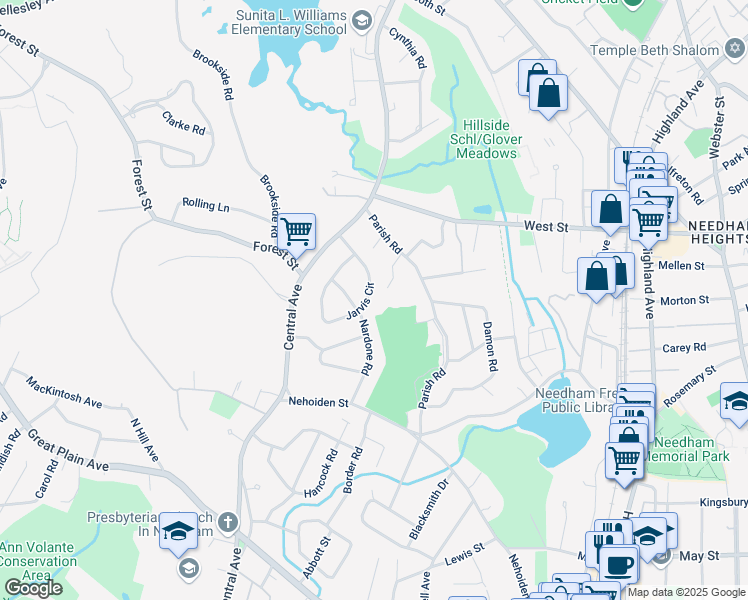Screen dimensions: 748x600
Task: Open the shopping bag marker below Temple Beth Shalom
Action: pos(549,93)
